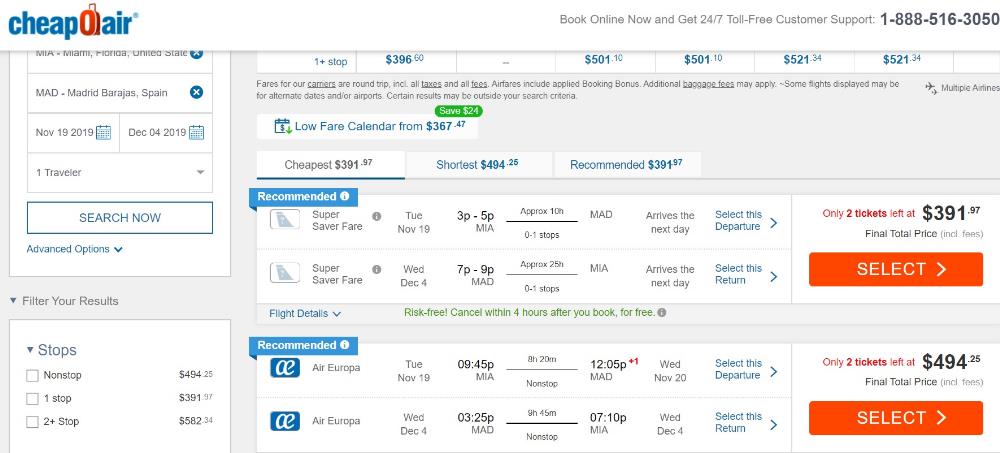Click the cancel-for-free info icon

click(662, 313)
